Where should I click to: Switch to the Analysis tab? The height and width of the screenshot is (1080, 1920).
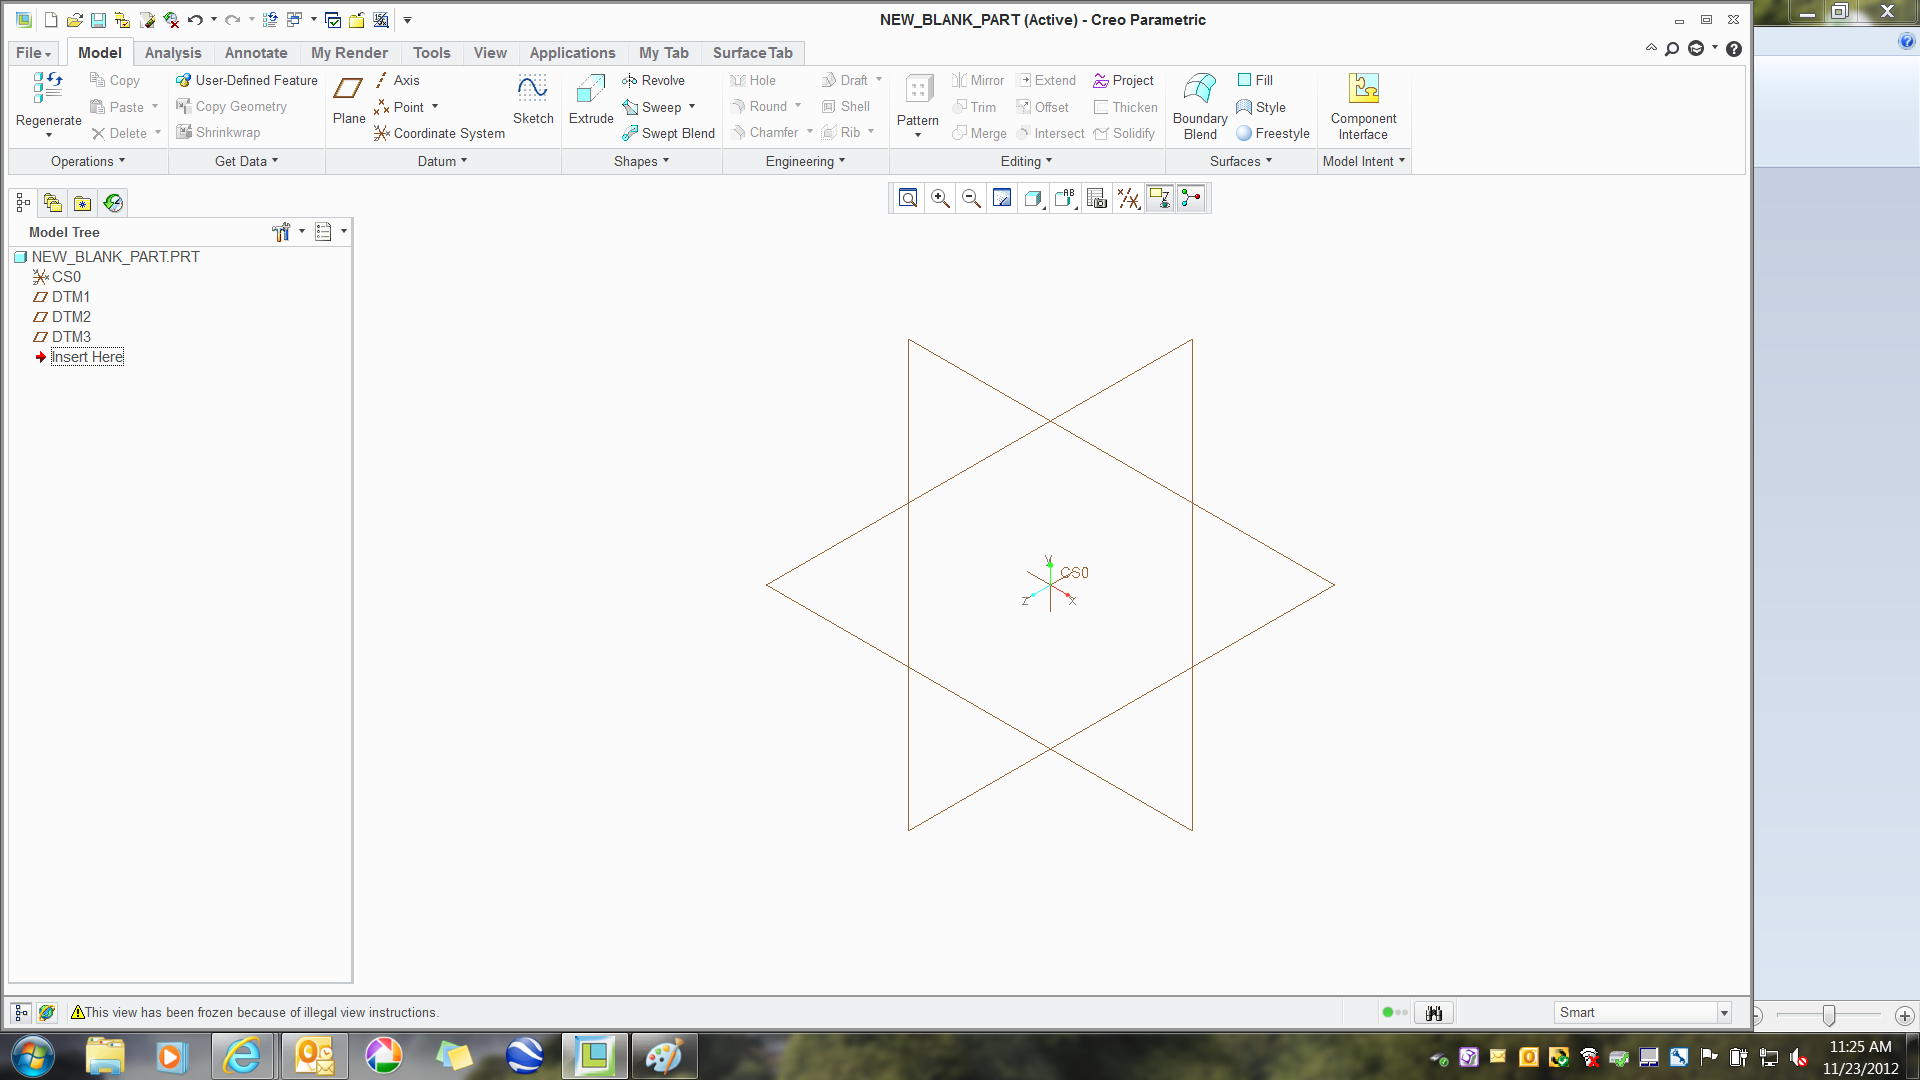click(x=173, y=53)
